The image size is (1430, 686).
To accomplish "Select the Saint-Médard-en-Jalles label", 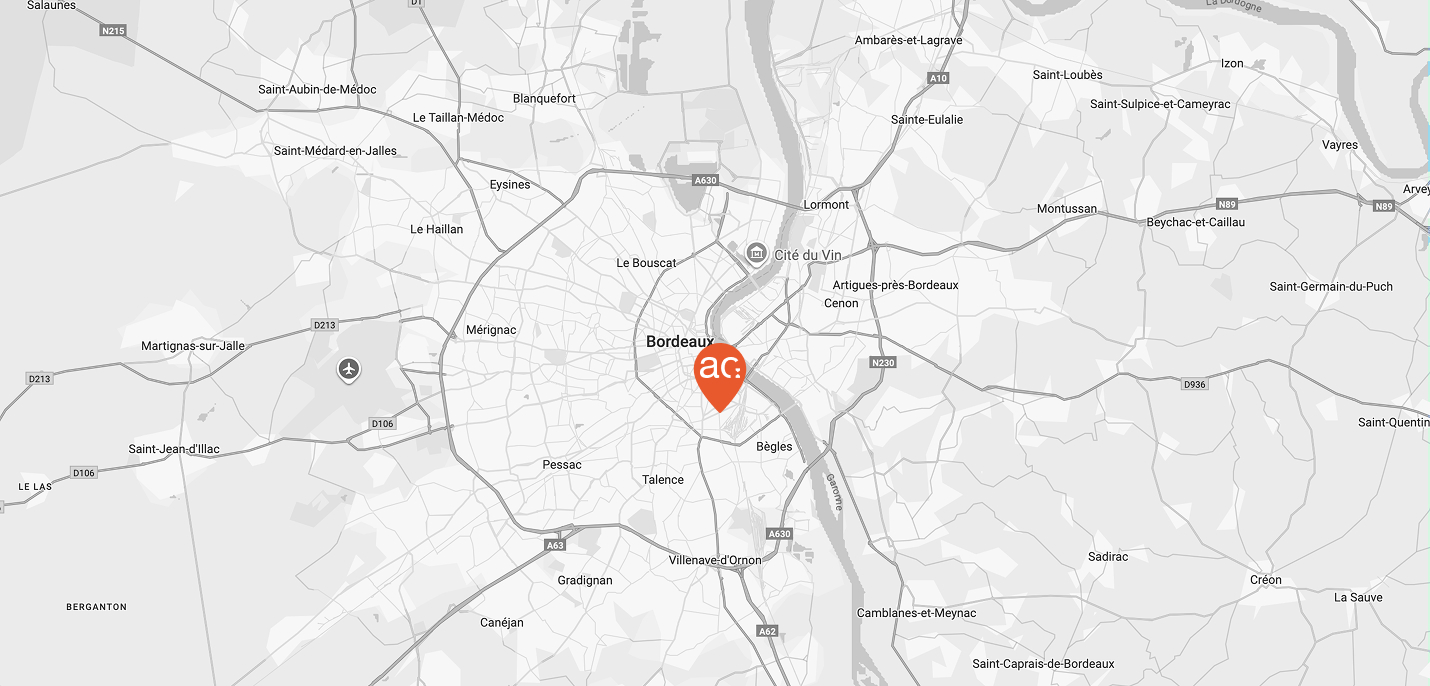I will pos(335,151).
